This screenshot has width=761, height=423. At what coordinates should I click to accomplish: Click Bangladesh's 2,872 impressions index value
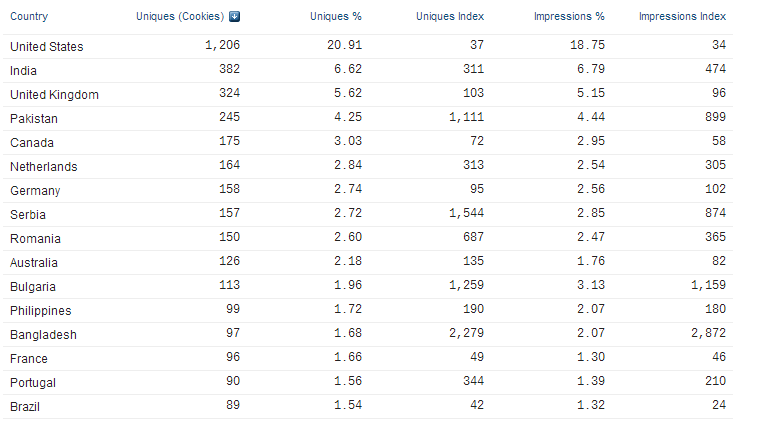pyautogui.click(x=709, y=333)
